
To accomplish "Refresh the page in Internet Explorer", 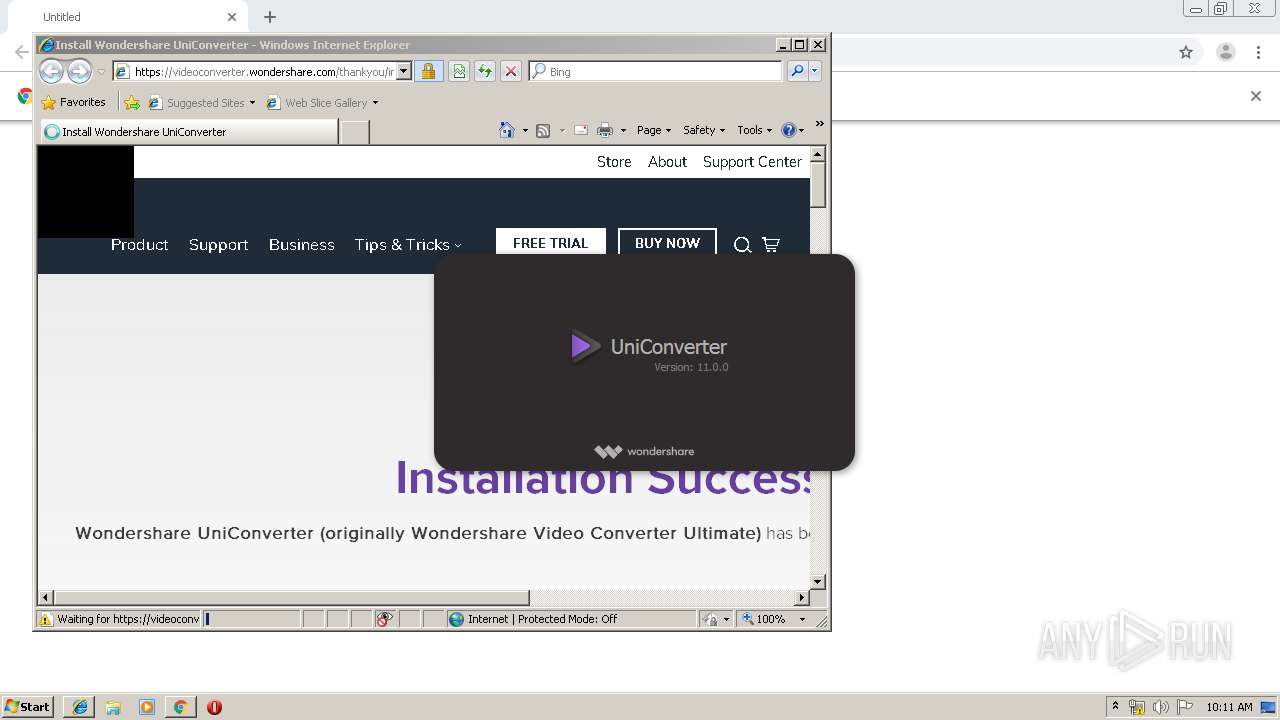I will coord(485,72).
